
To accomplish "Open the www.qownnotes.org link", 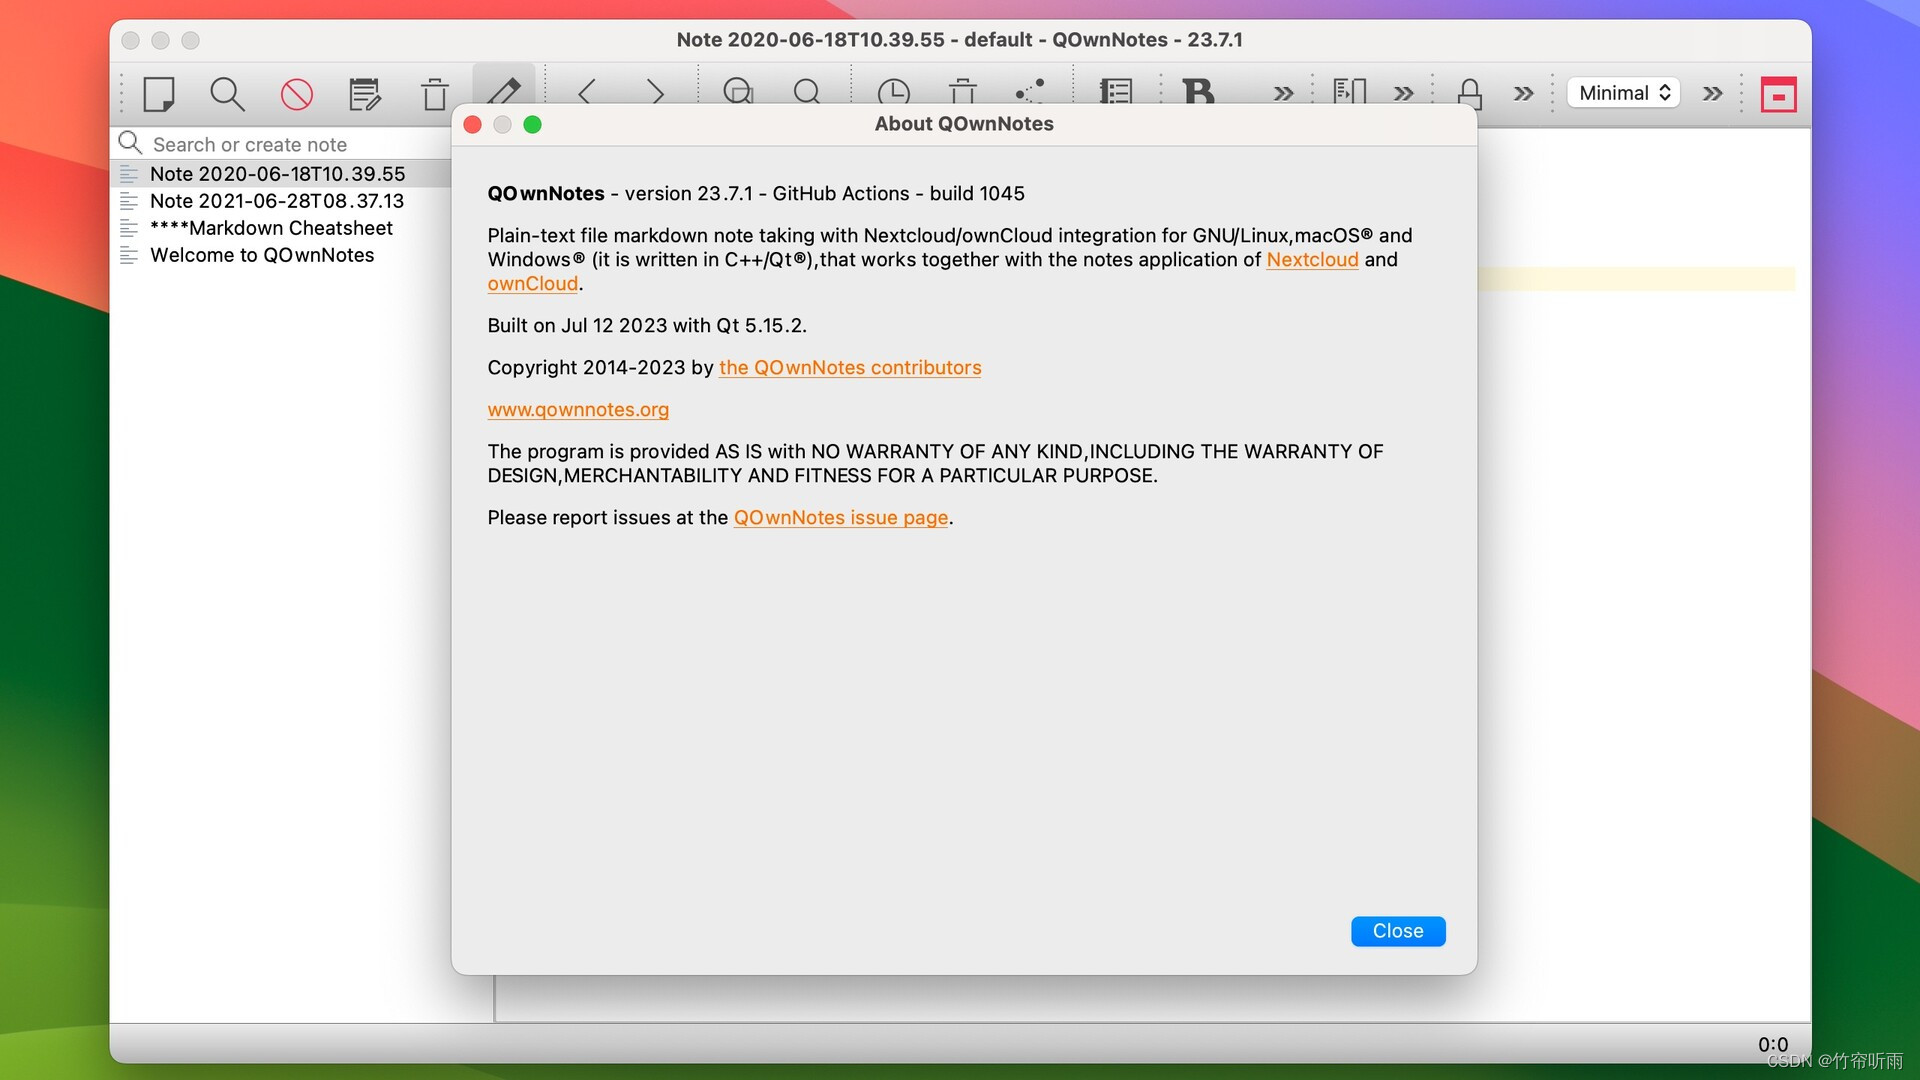I will click(578, 410).
